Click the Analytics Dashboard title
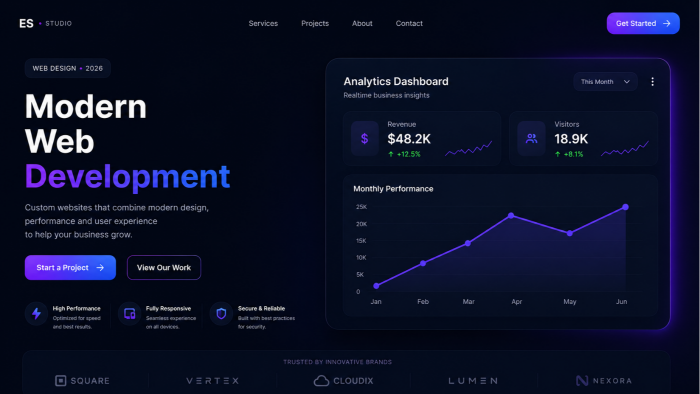This screenshot has width=700, height=394. point(396,81)
